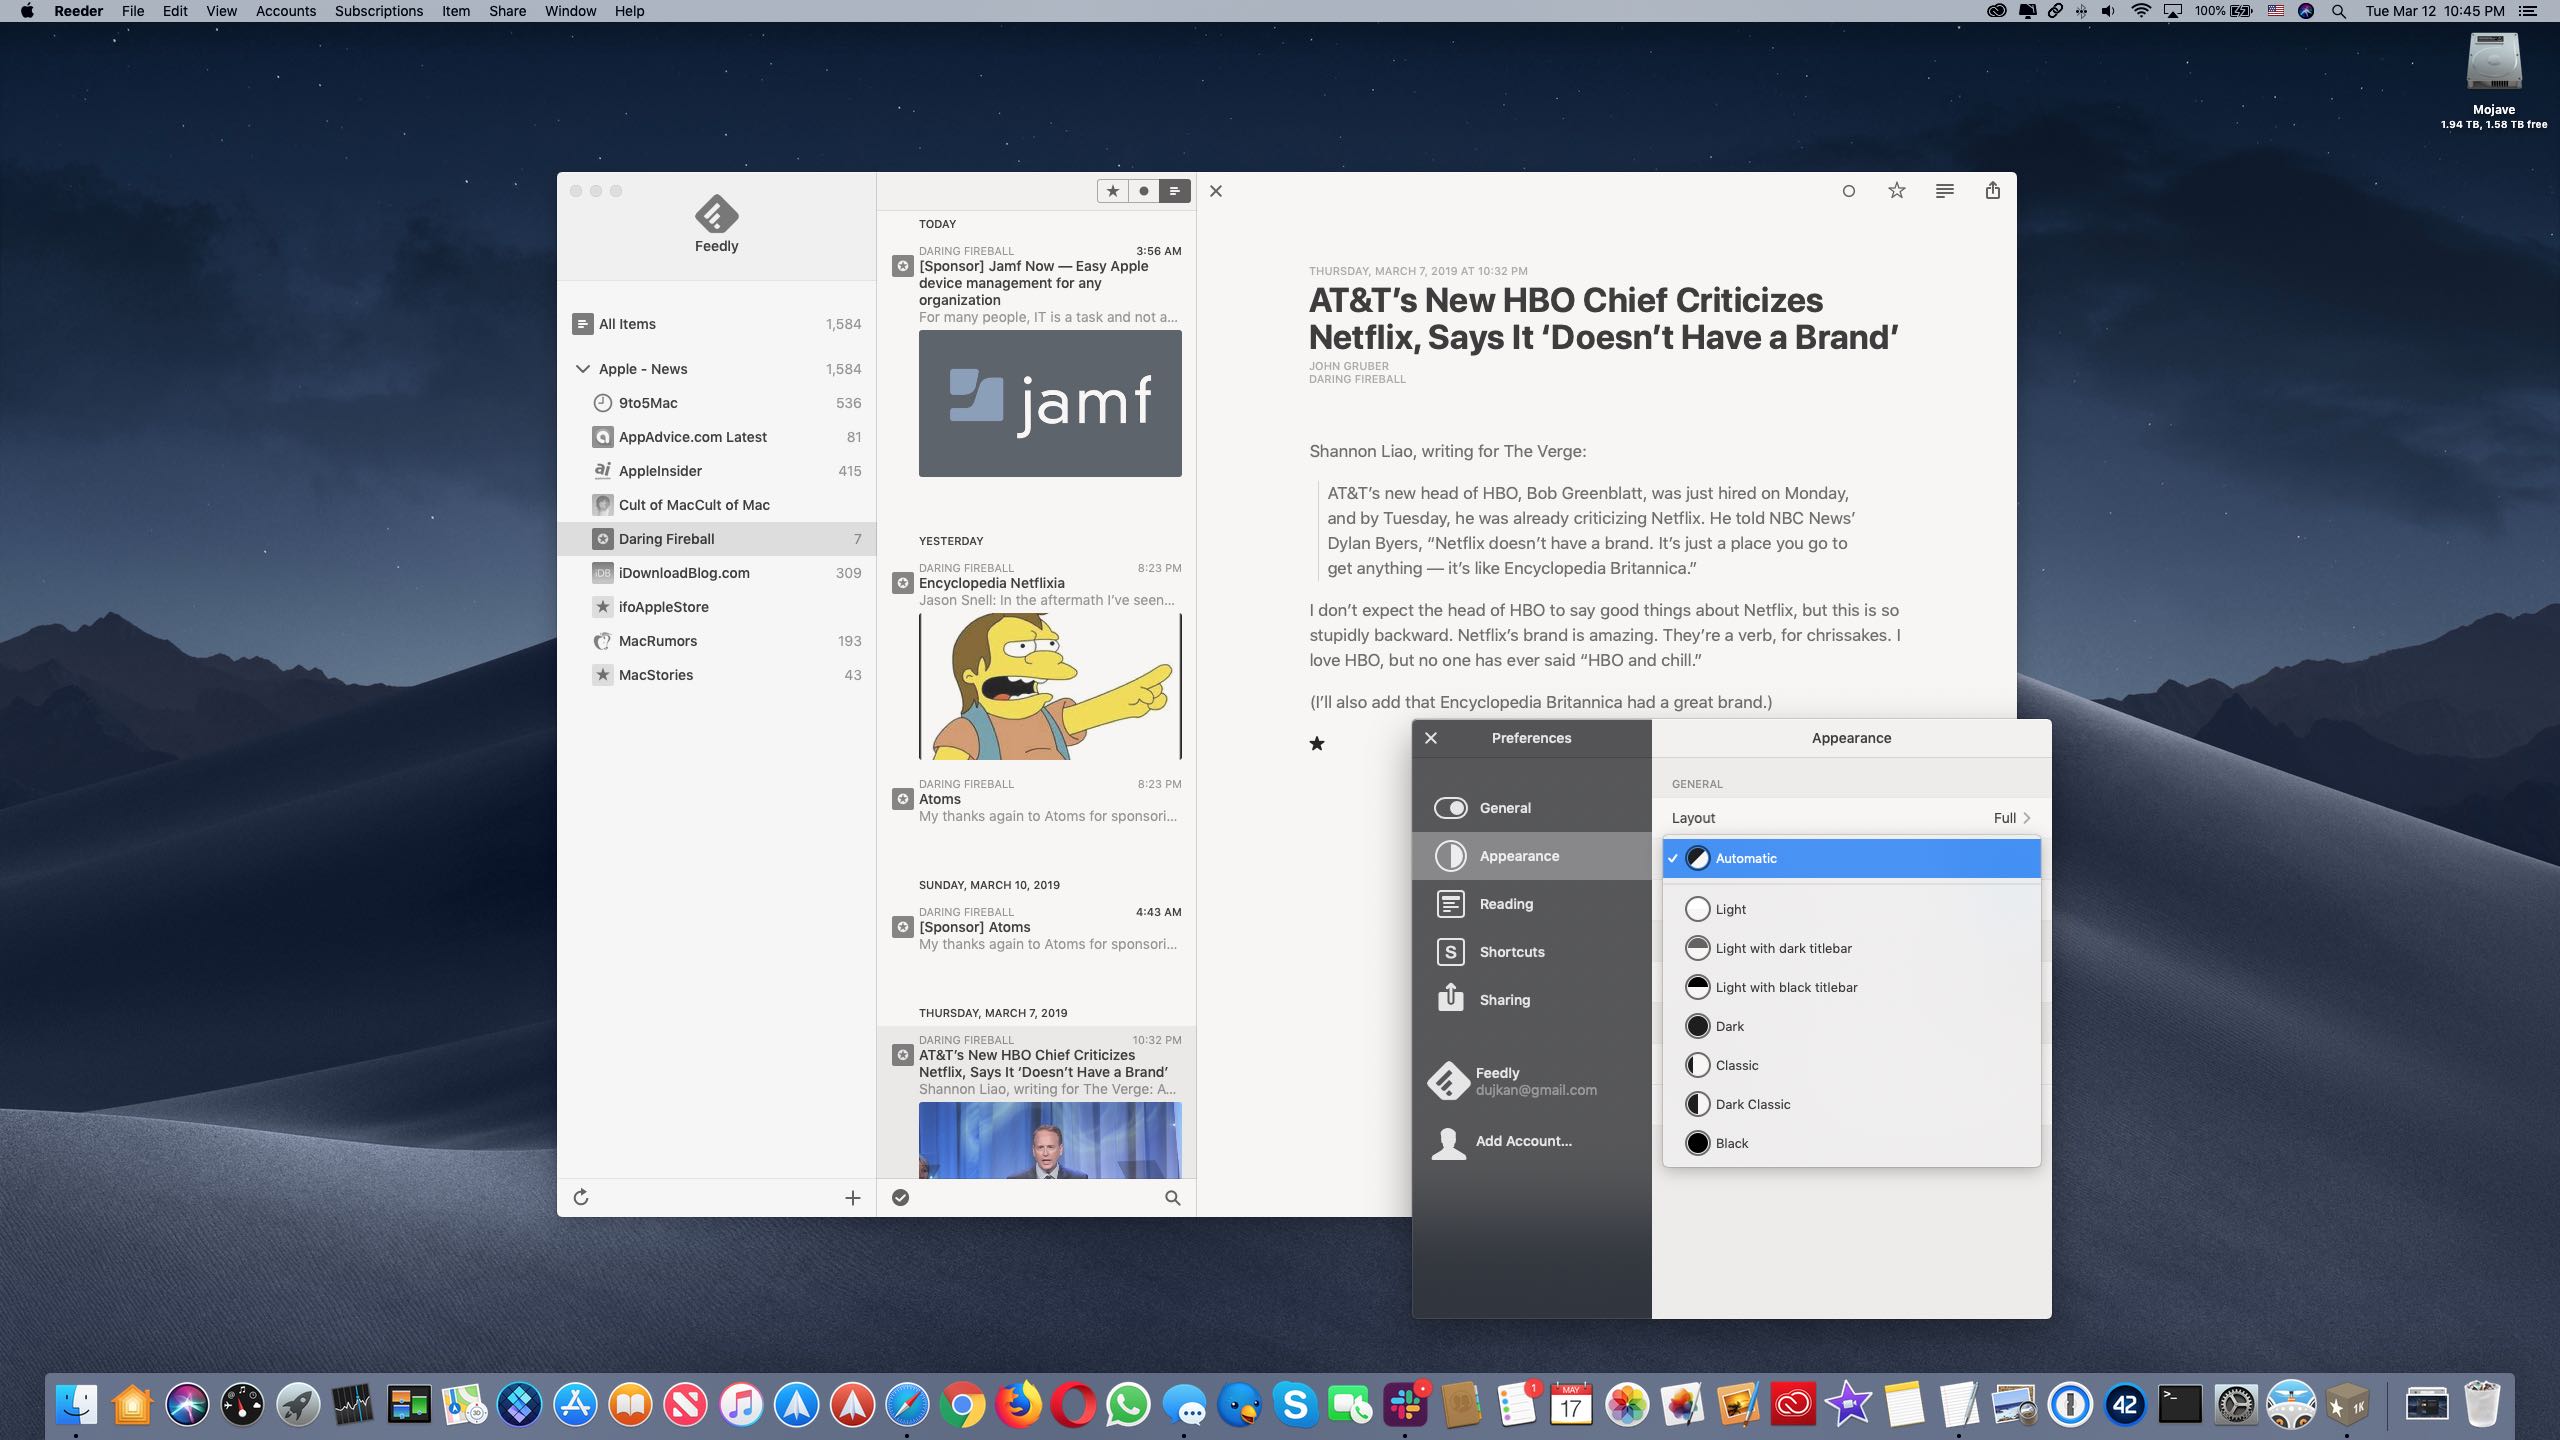The image size is (2560, 1440).
Task: Select the iDownloadBlog.com feed
Action: 716,573
